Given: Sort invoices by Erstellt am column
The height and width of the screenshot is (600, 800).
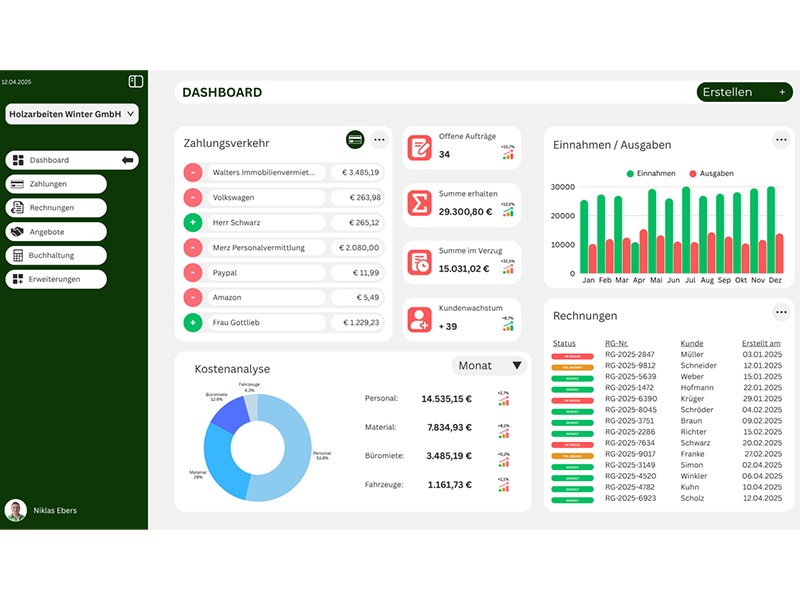Looking at the screenshot, I should 761,343.
